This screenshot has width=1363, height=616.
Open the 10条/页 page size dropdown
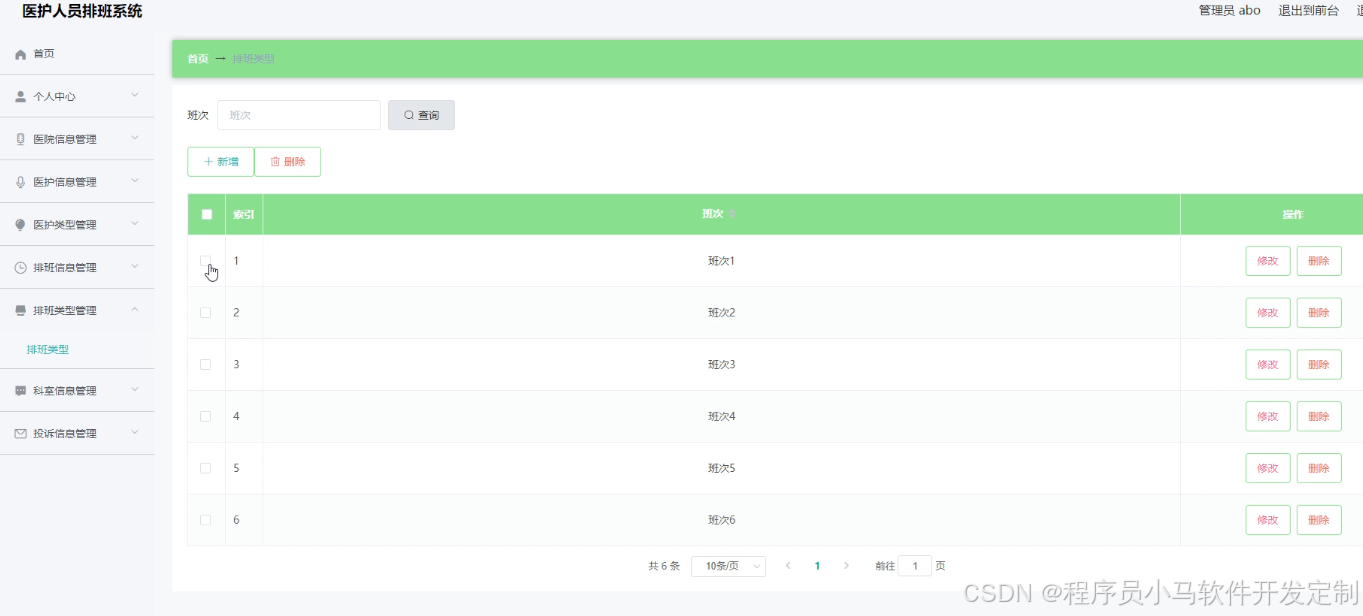(728, 566)
